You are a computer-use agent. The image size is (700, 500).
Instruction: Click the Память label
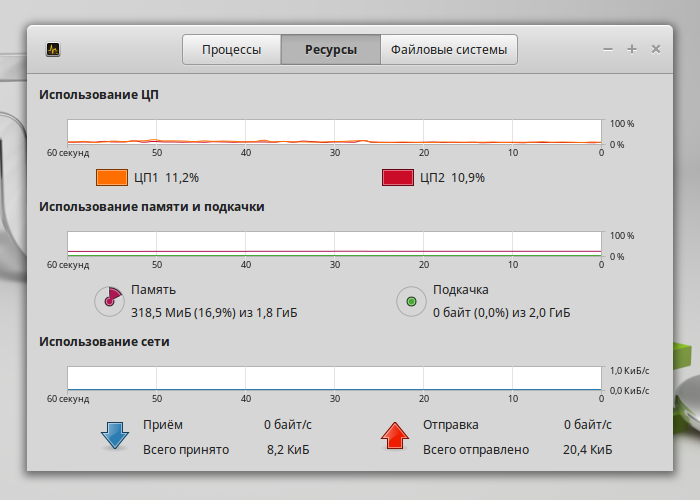(x=153, y=290)
